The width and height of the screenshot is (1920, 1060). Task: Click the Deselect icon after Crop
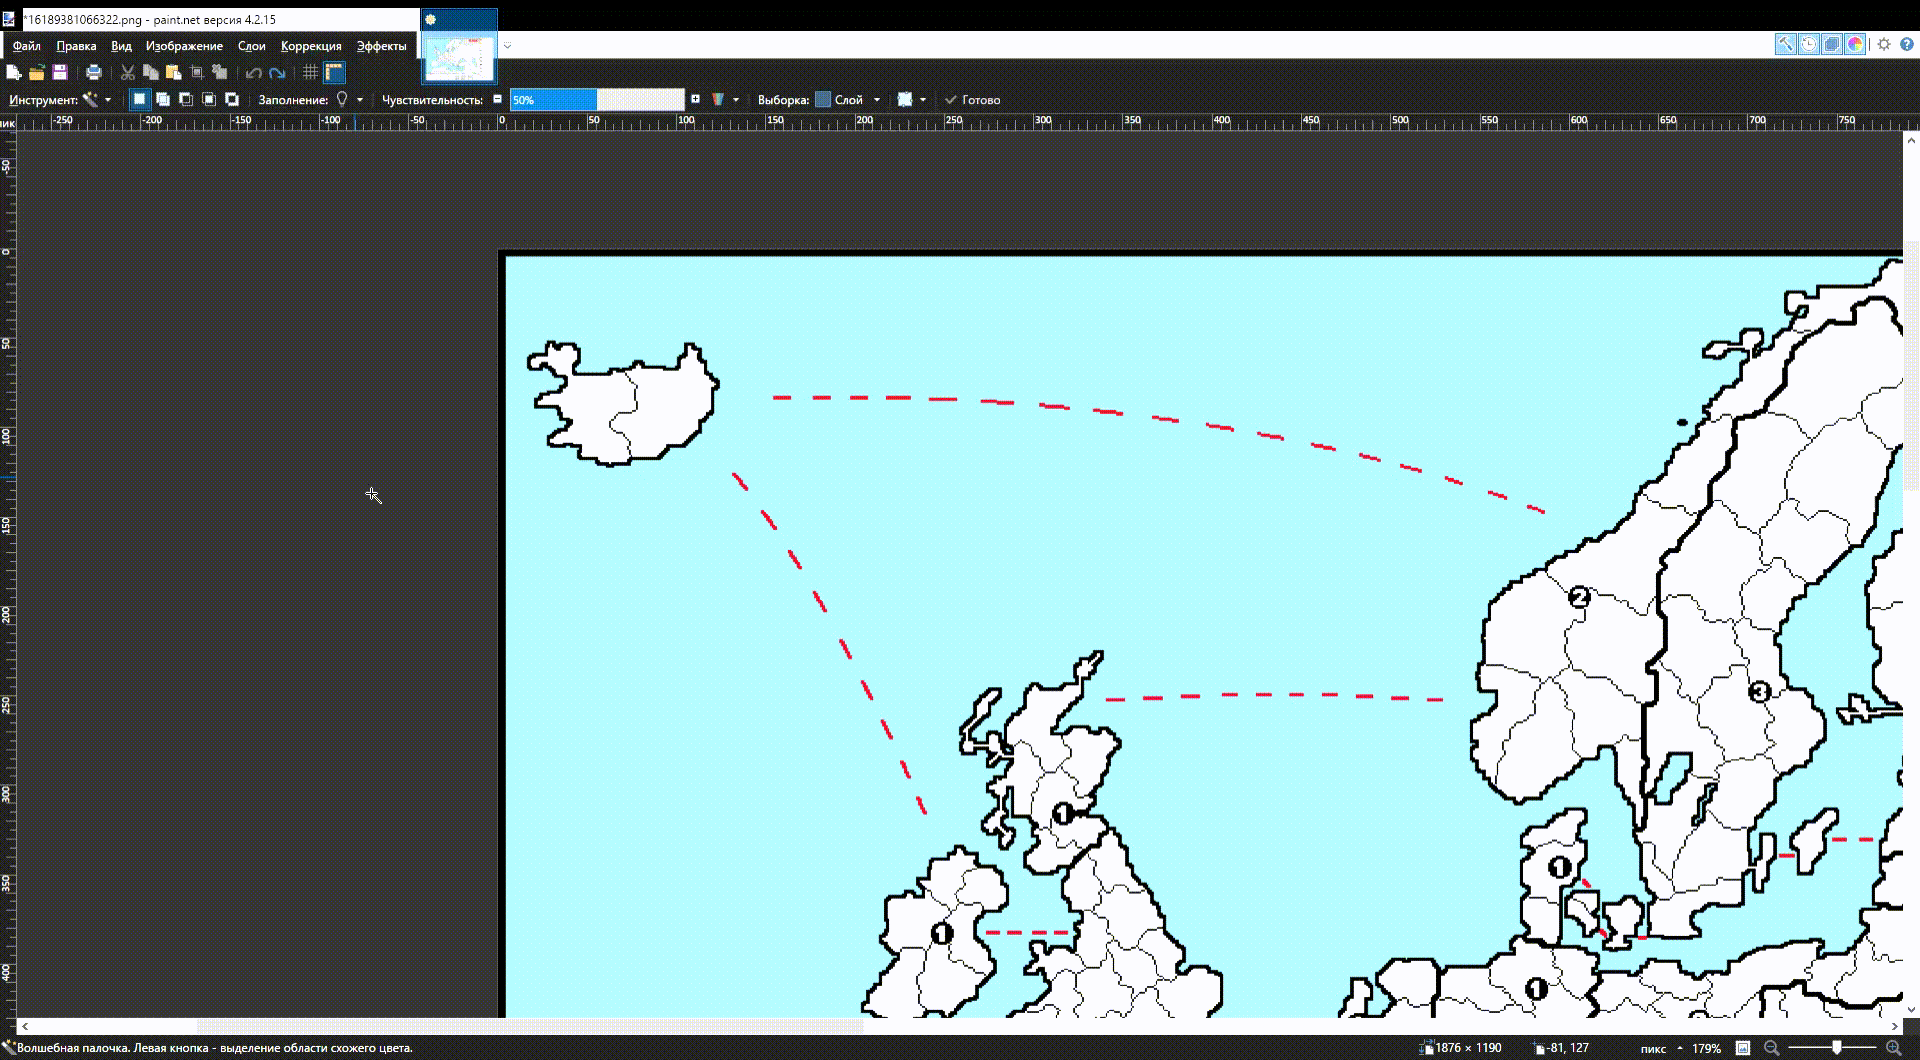click(x=220, y=72)
